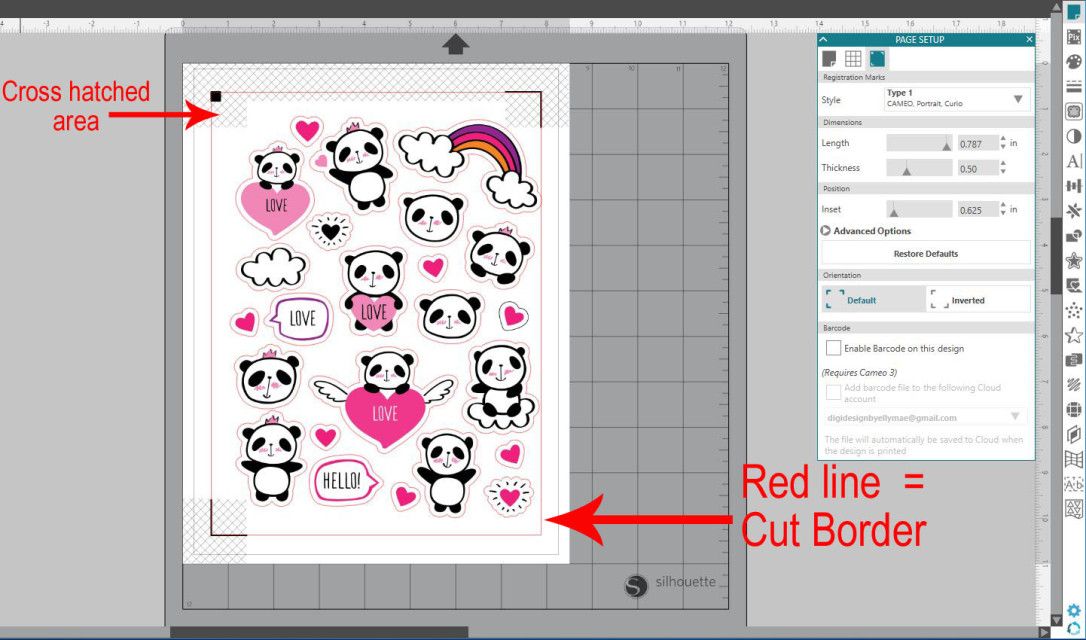This screenshot has width=1086, height=640.
Task: Open the Rhinestone dots panel
Action: [x=1074, y=310]
